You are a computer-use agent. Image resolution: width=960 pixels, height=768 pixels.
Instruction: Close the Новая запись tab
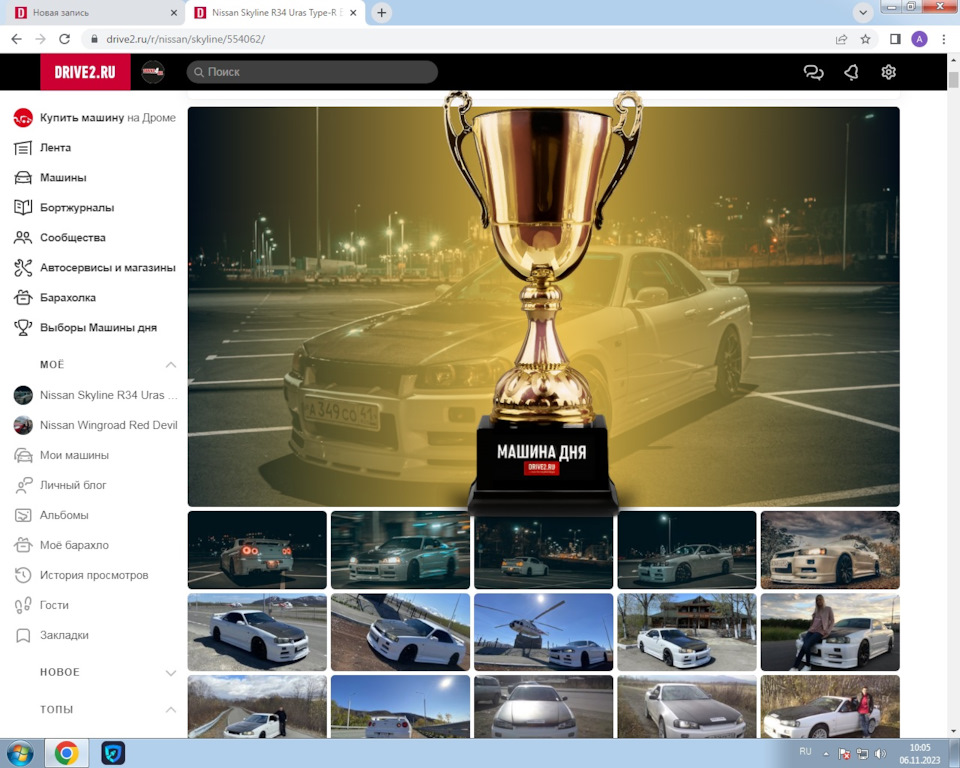(174, 13)
